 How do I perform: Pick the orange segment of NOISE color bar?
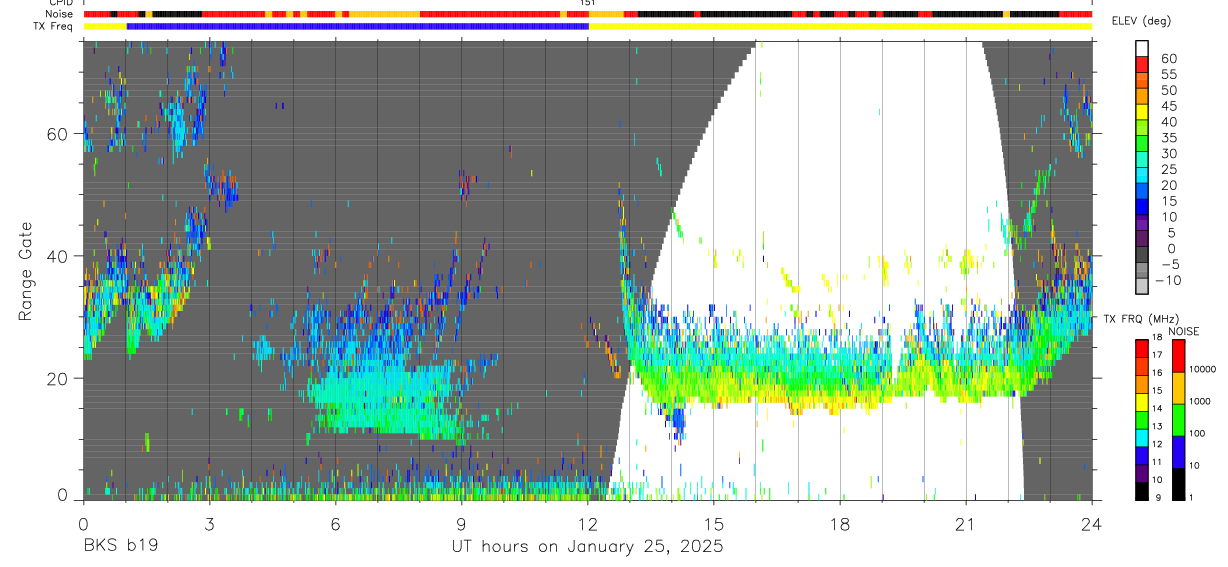click(x=1177, y=388)
